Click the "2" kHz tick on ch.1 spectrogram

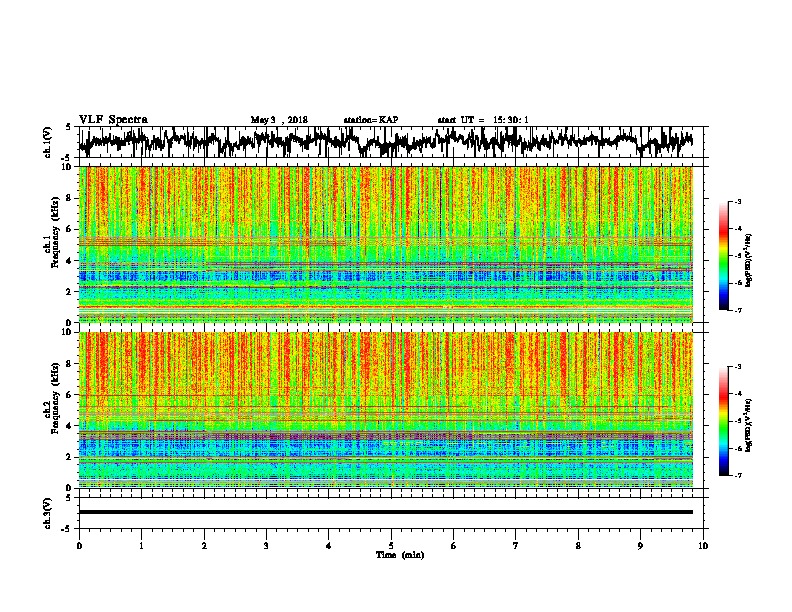click(x=70, y=292)
